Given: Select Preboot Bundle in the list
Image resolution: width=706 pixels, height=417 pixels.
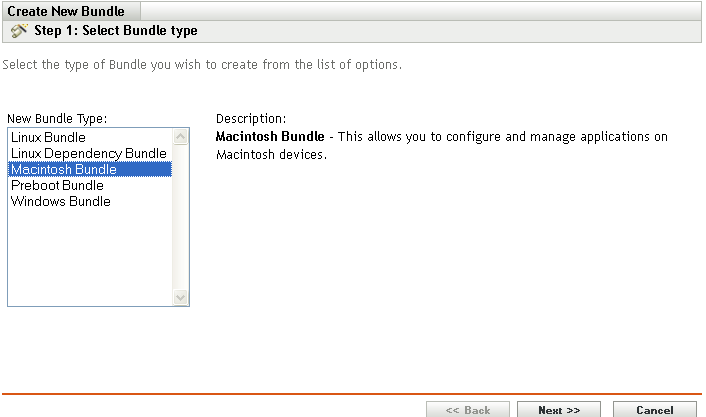Looking at the screenshot, I should pyautogui.click(x=57, y=185).
